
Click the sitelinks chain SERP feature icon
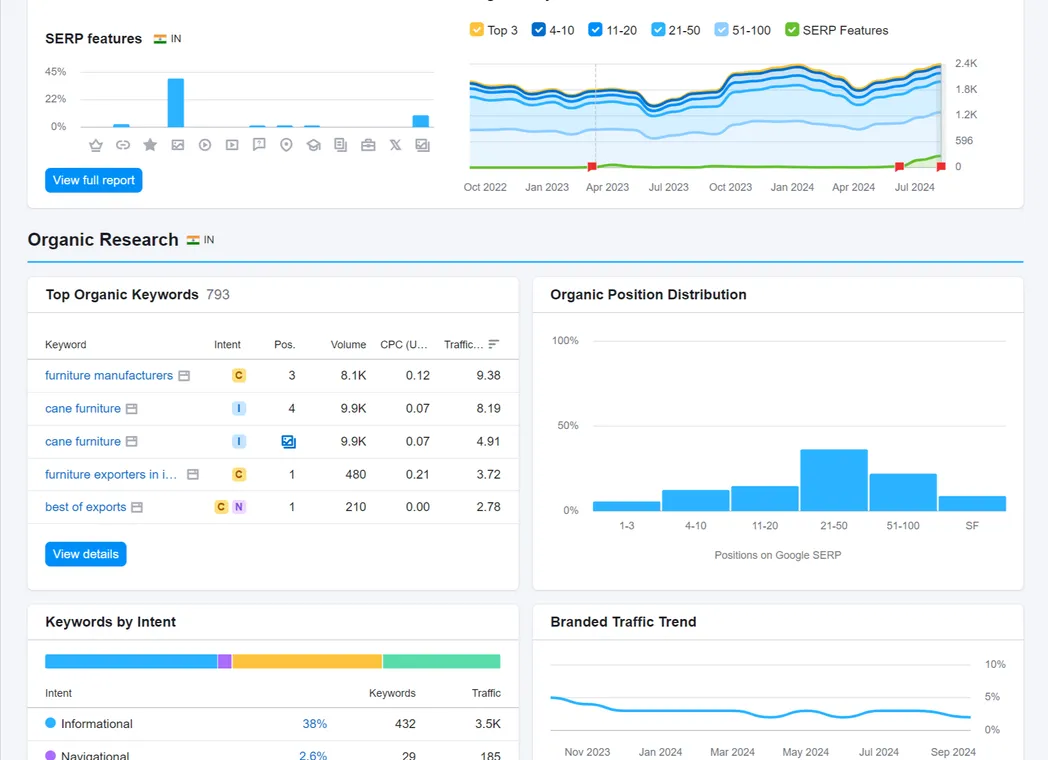pyautogui.click(x=123, y=145)
